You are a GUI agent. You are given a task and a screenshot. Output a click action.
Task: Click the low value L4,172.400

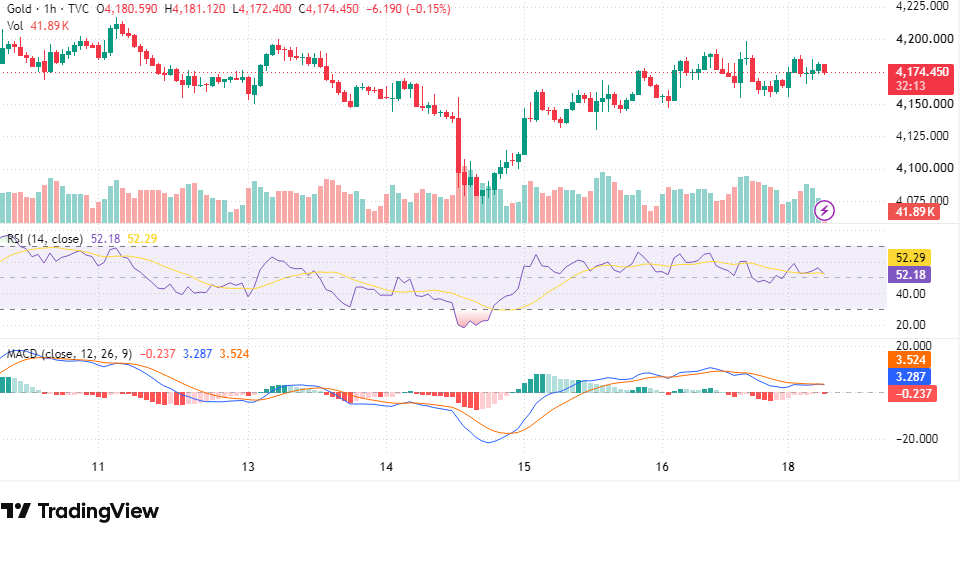pyautogui.click(x=261, y=9)
